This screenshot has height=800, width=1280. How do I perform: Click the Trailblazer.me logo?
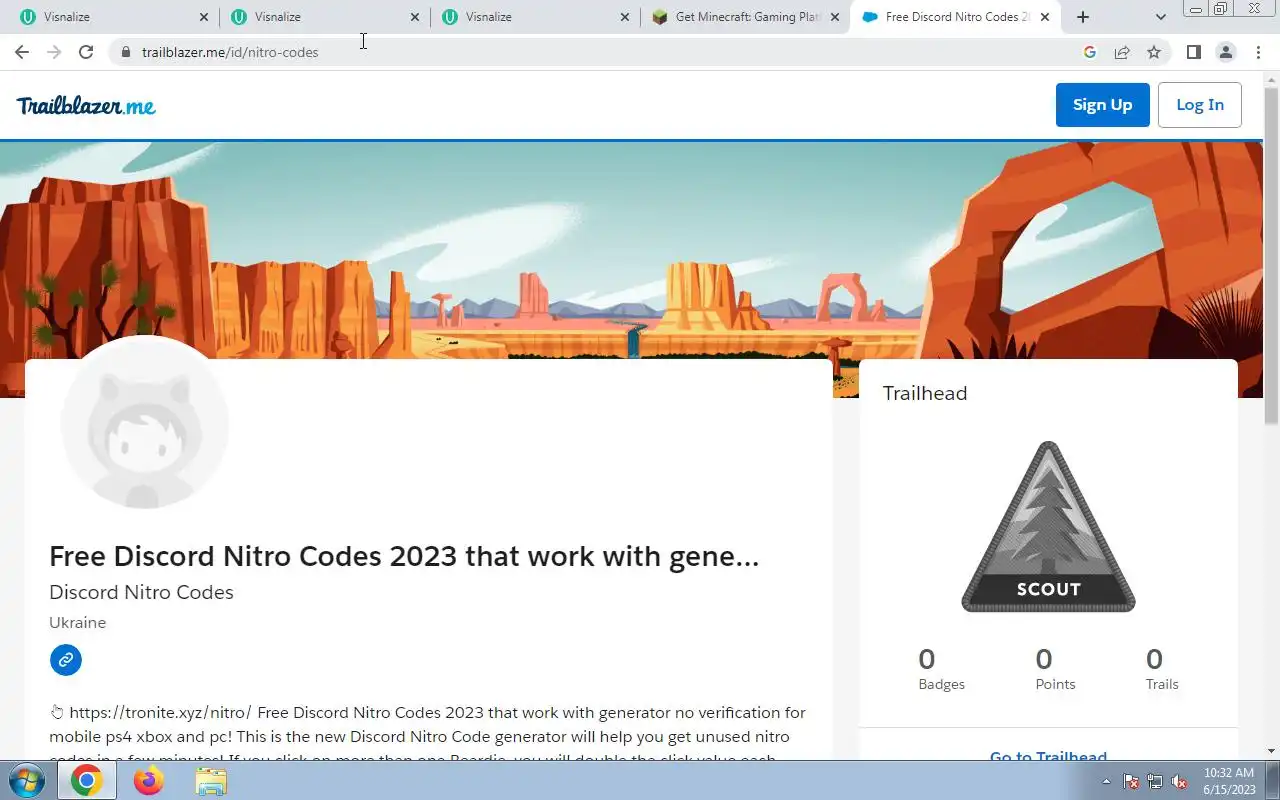tap(86, 105)
